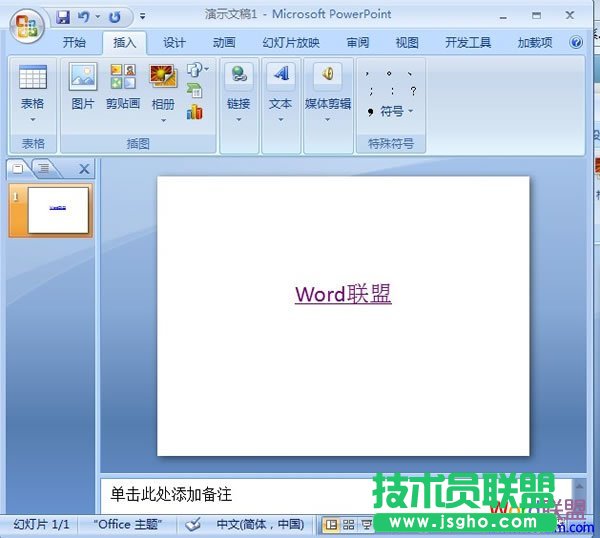Expand the 媒体剪辑 dropdown arrow
Image resolution: width=600 pixels, height=538 pixels.
[x=328, y=119]
